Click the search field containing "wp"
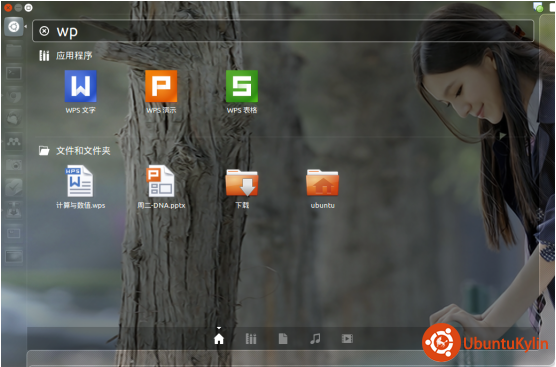 point(283,31)
